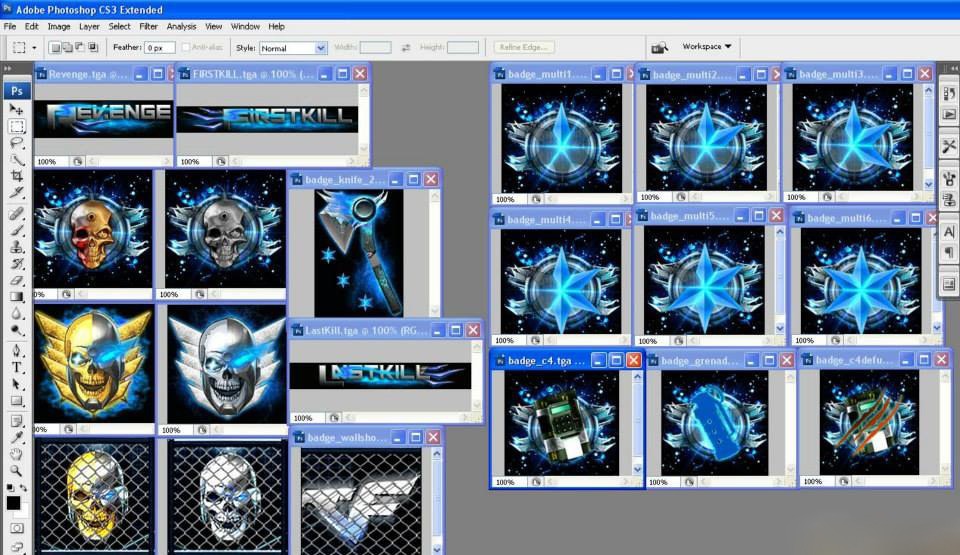The height and width of the screenshot is (555, 960).
Task: Select the Rectangular Marquee tool in toolbox
Action: tap(17, 127)
